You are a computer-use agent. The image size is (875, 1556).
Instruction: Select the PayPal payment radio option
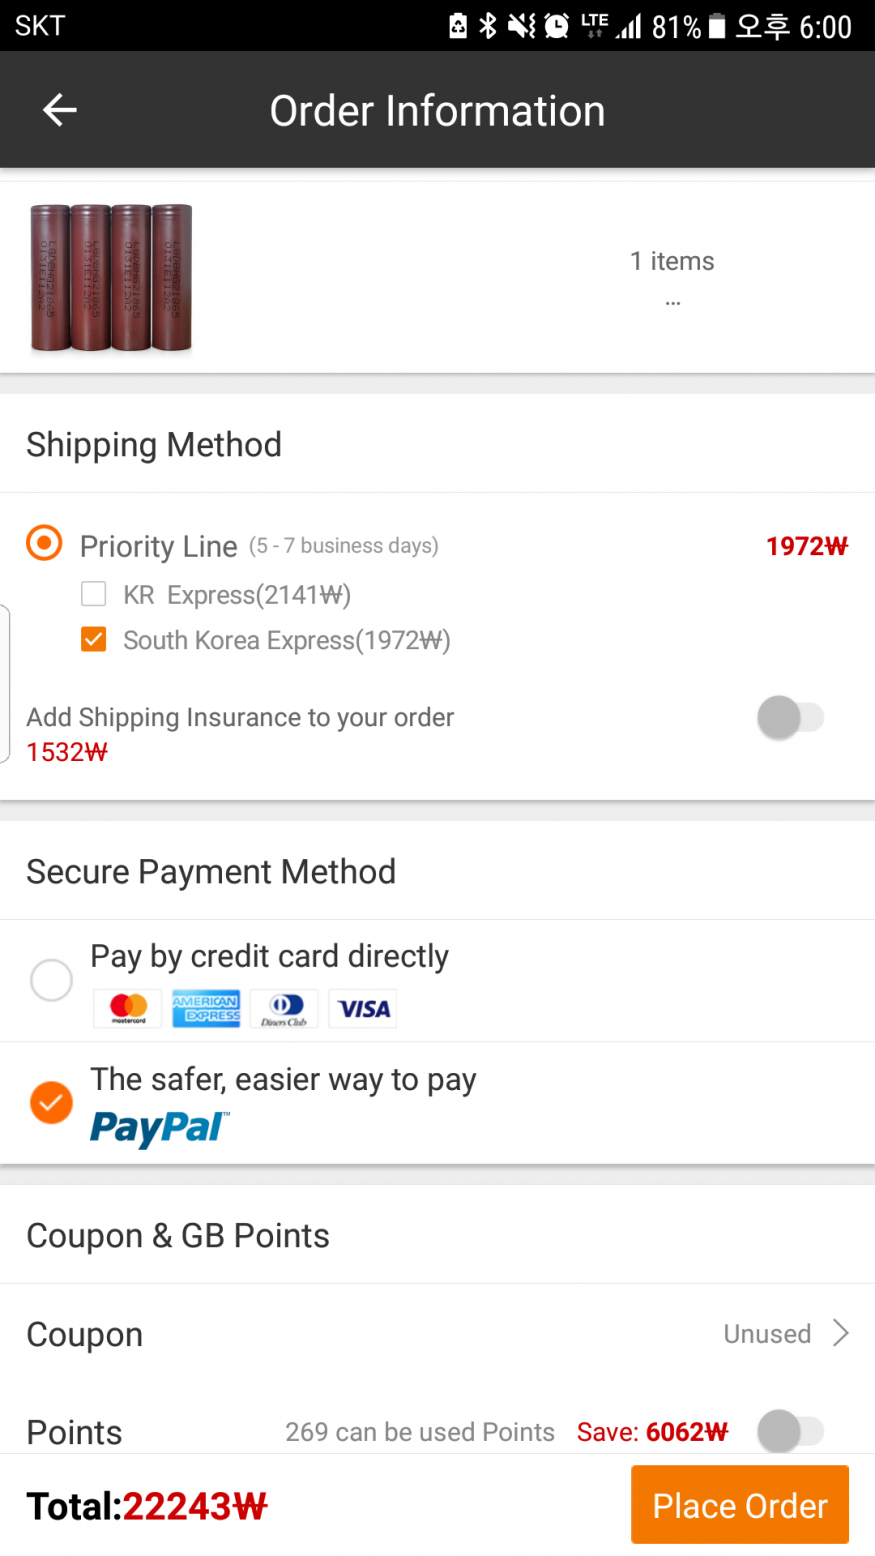click(x=51, y=1103)
